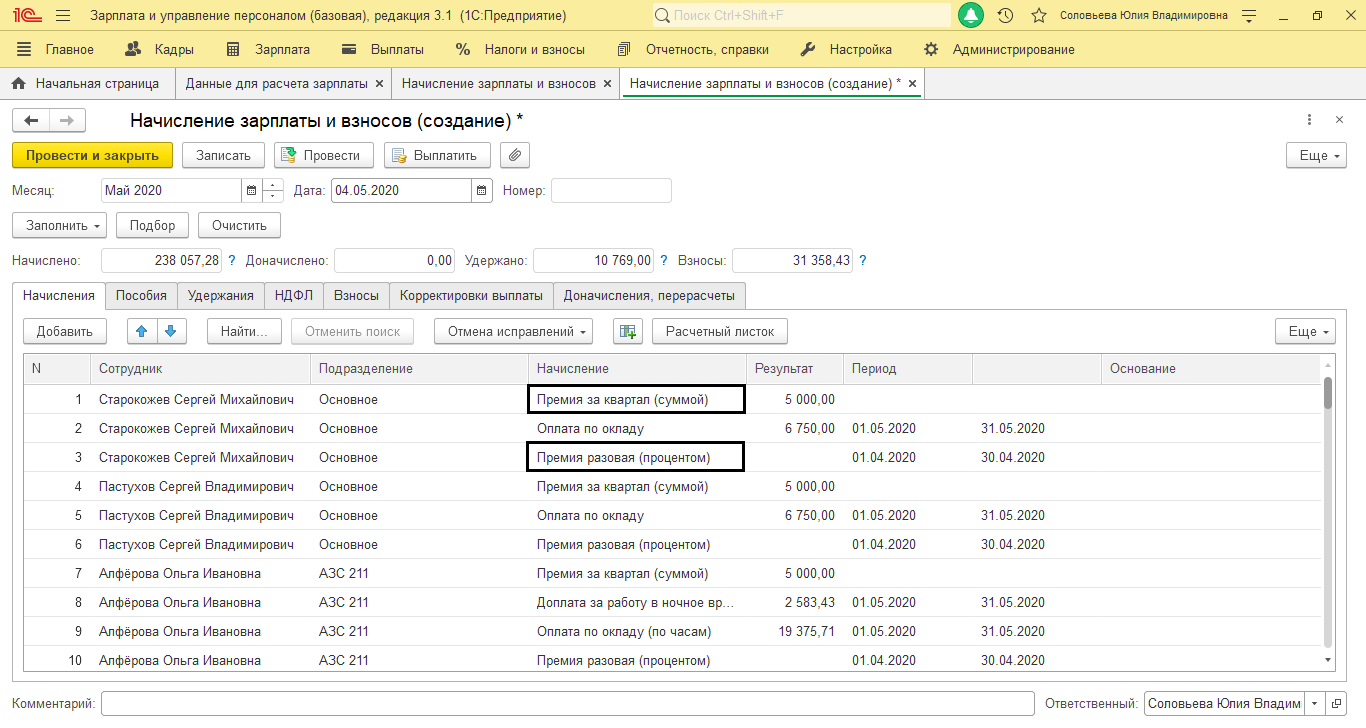Image resolution: width=1366 pixels, height=728 pixels.
Task: Click the paperclip attachments icon
Action: click(x=514, y=155)
